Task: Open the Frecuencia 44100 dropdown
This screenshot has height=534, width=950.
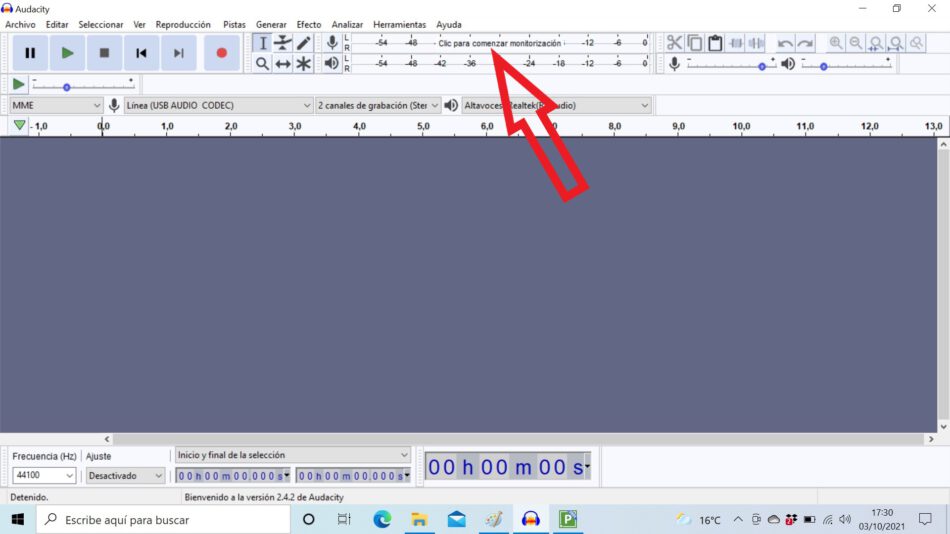Action: [44, 476]
